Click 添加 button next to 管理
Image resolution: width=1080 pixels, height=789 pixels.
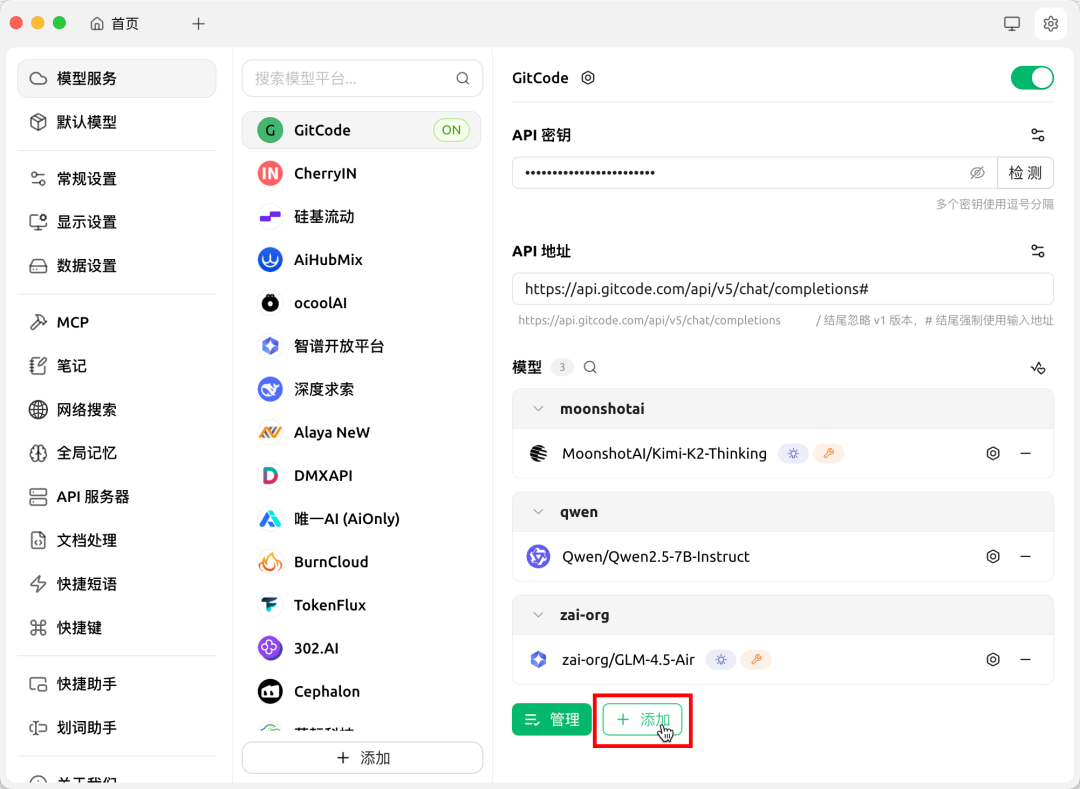click(x=642, y=719)
